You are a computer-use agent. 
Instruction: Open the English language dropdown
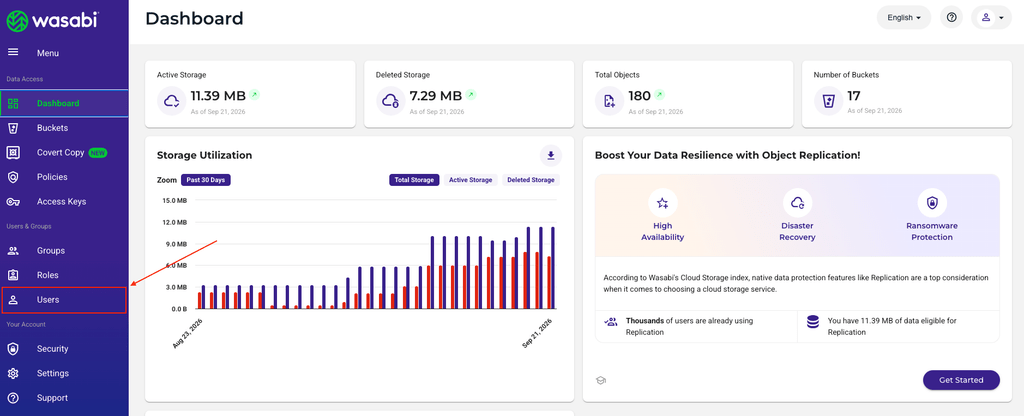(x=904, y=18)
